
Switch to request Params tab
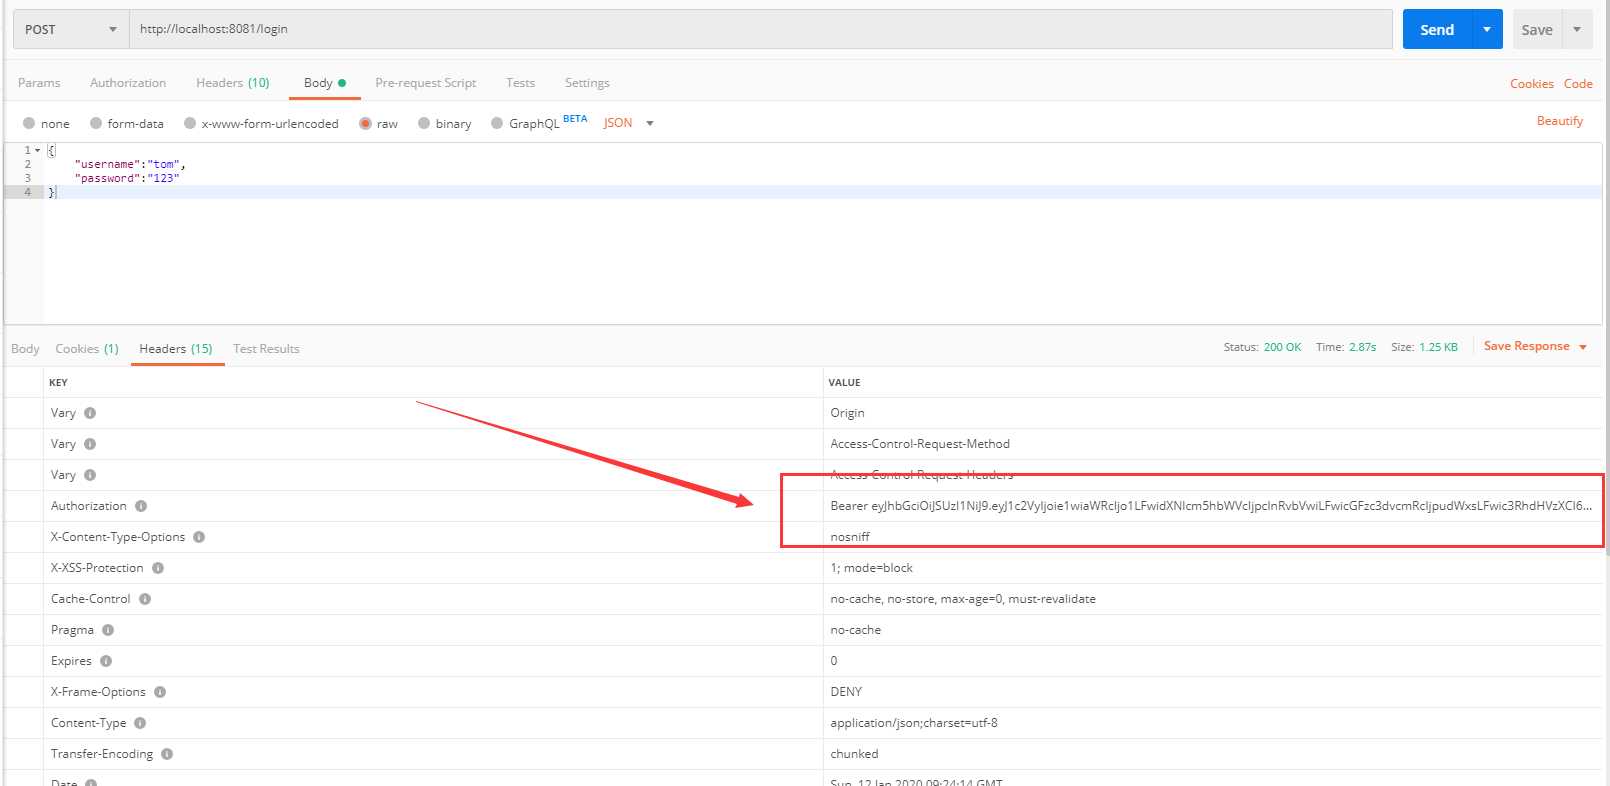[x=39, y=83]
